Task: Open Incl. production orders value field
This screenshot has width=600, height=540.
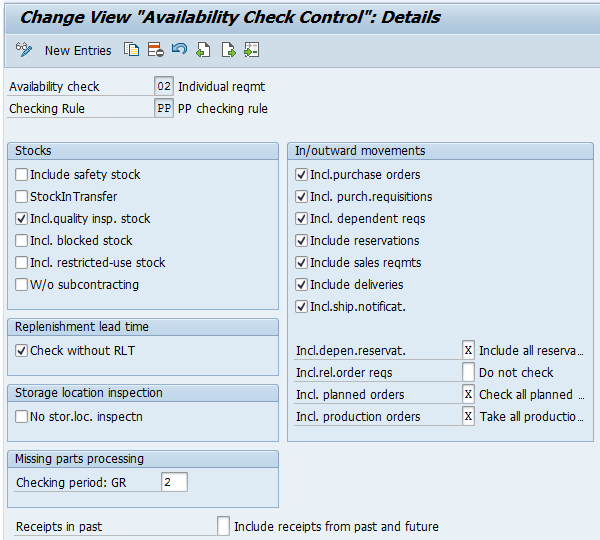Action: 468,416
